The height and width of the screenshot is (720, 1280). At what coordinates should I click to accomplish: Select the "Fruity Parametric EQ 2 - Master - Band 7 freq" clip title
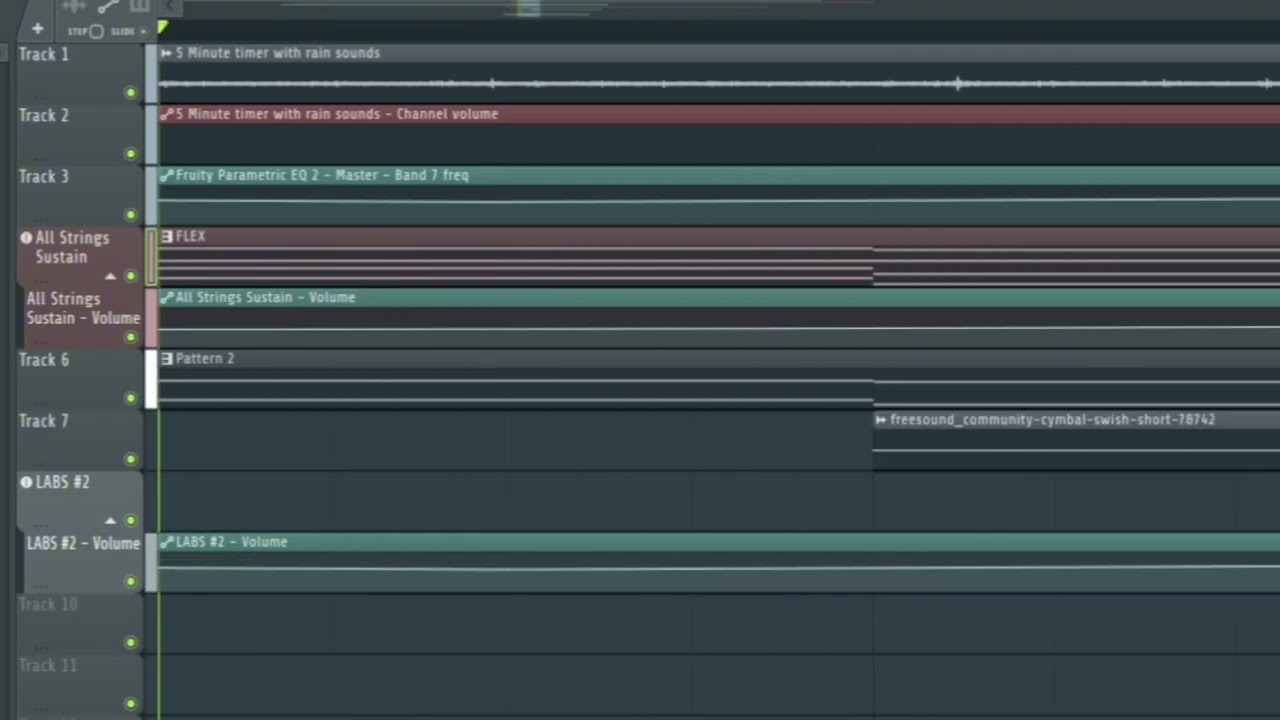[x=322, y=175]
